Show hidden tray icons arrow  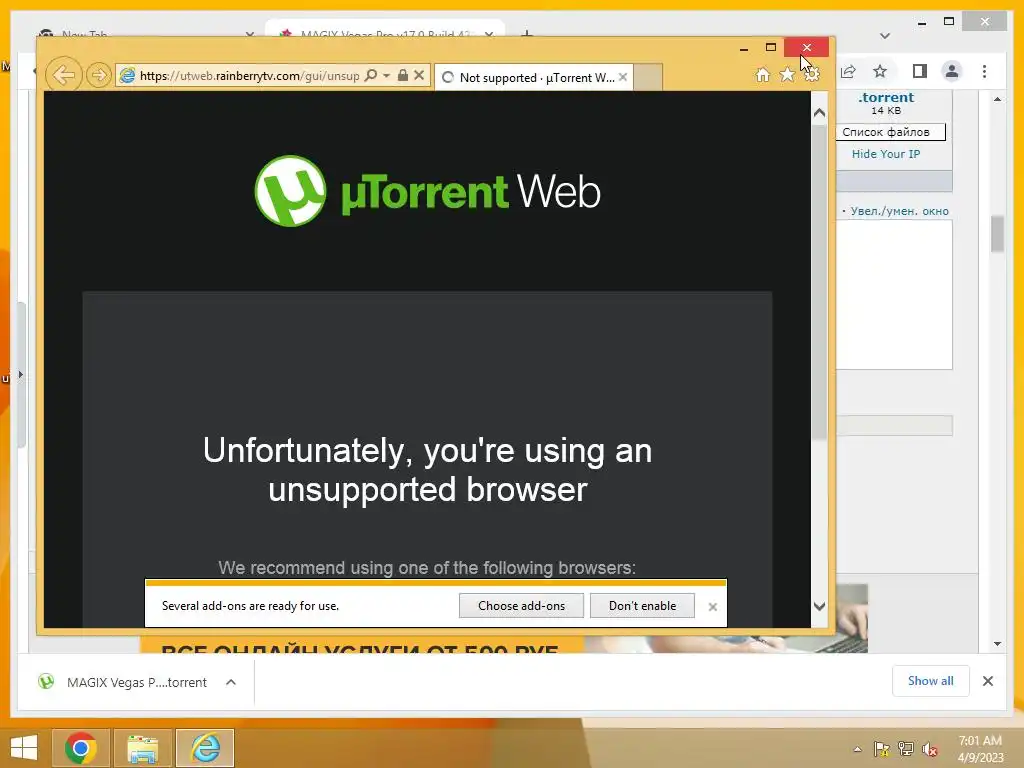[x=857, y=749]
